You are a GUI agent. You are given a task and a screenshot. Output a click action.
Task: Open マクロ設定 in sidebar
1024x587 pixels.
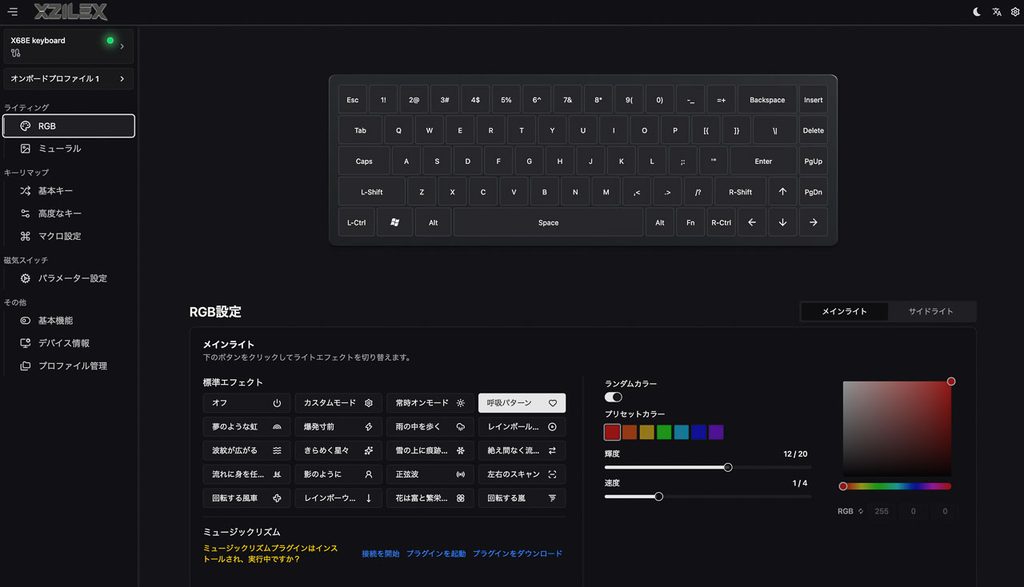[69, 236]
